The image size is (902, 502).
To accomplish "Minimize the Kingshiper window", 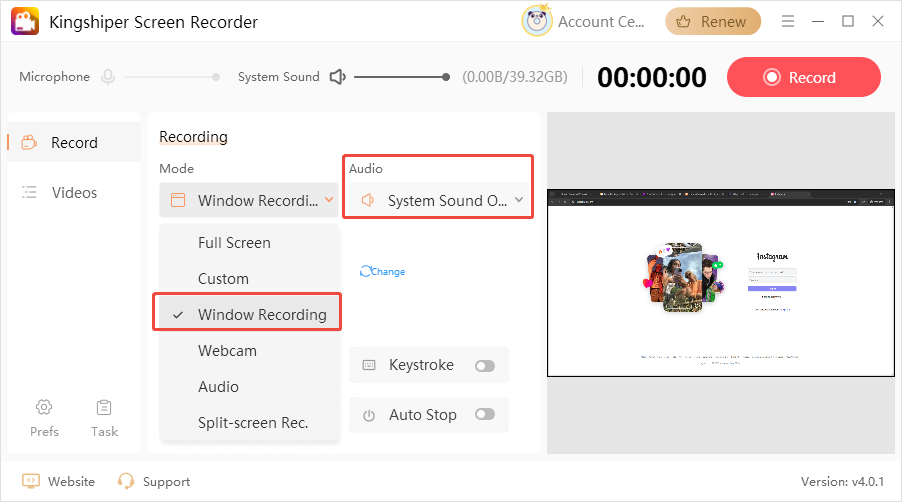I will pyautogui.click(x=818, y=21).
